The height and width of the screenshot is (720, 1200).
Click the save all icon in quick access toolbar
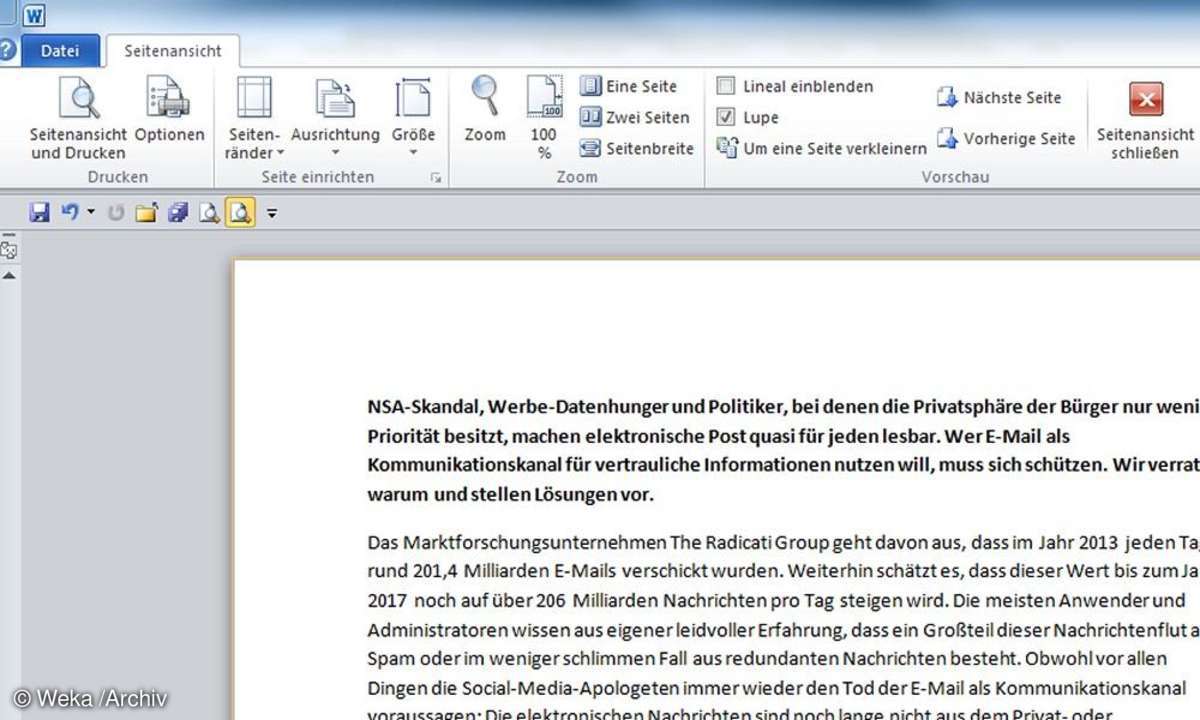178,212
